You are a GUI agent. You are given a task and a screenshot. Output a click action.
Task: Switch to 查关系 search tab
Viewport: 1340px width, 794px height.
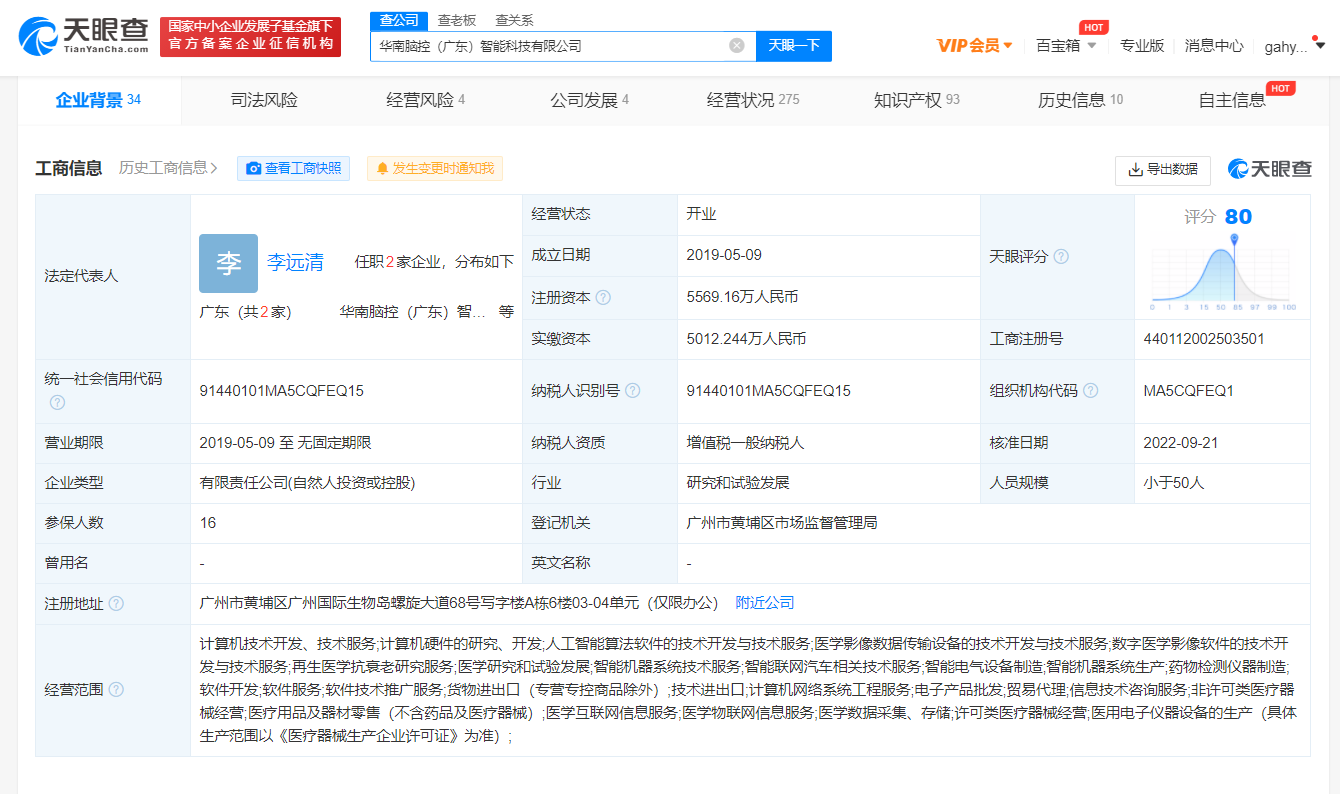[514, 20]
